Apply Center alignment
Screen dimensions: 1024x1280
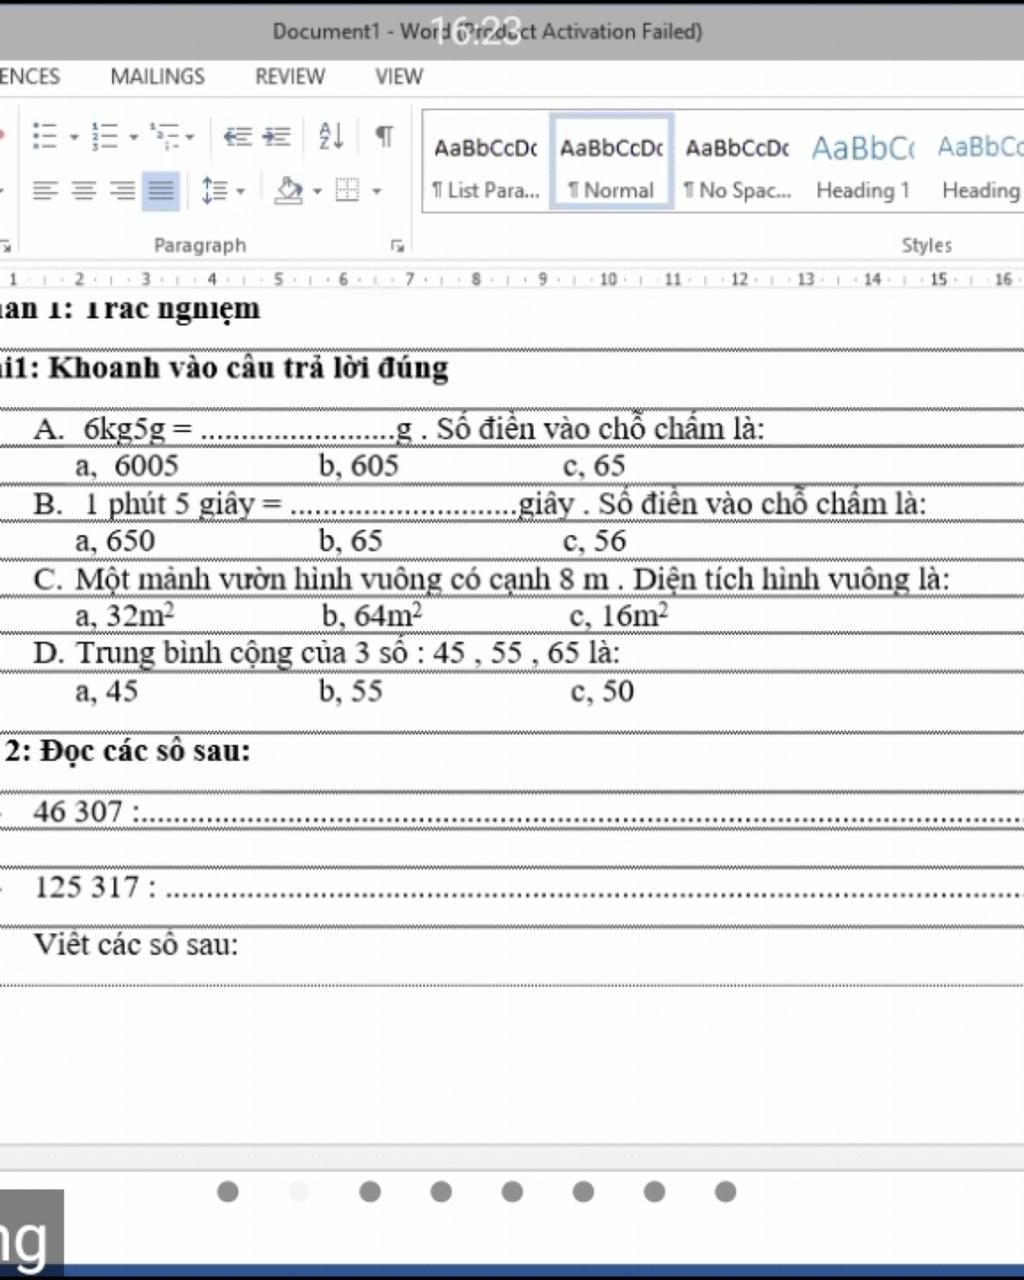click(x=84, y=190)
